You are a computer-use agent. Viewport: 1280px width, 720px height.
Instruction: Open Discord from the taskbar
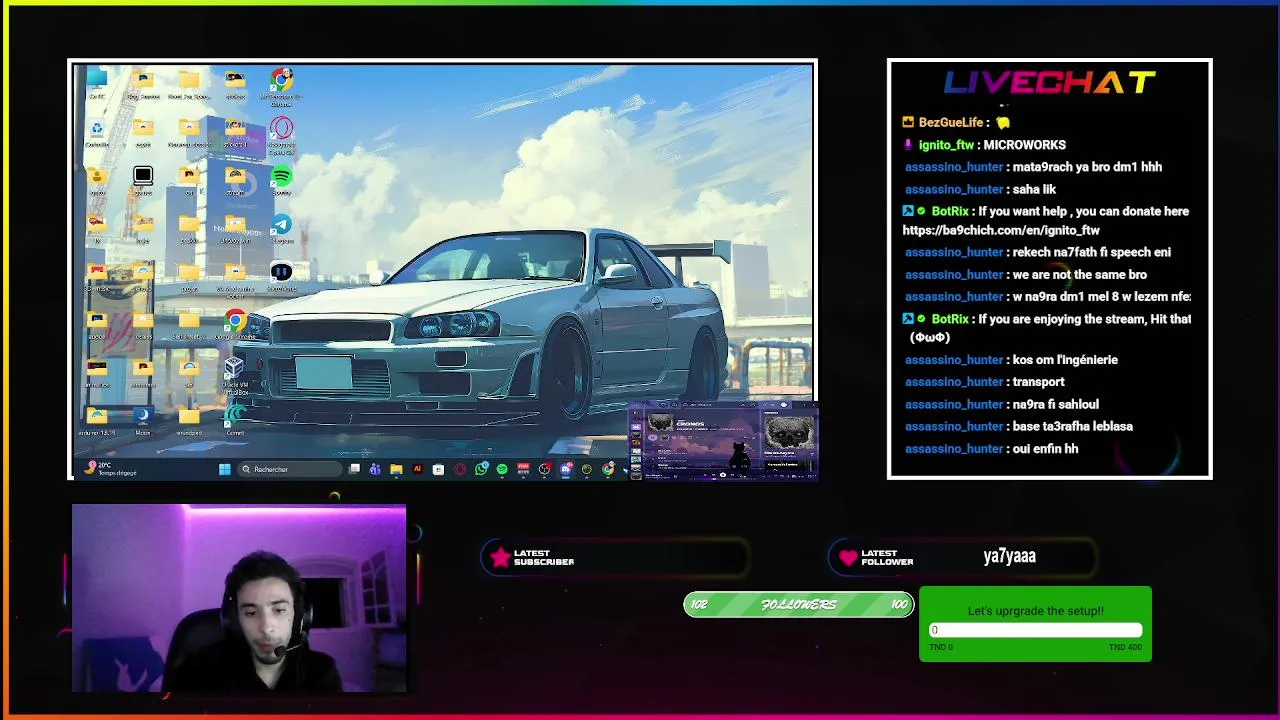pyautogui.click(x=566, y=470)
